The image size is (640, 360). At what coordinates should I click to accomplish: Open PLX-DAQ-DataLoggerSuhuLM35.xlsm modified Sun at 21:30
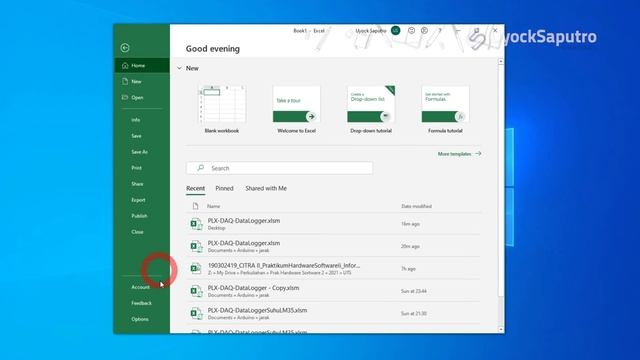tap(333, 313)
